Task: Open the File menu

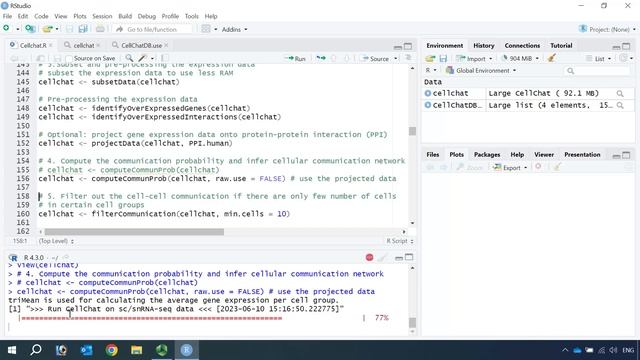Action: pos(7,16)
